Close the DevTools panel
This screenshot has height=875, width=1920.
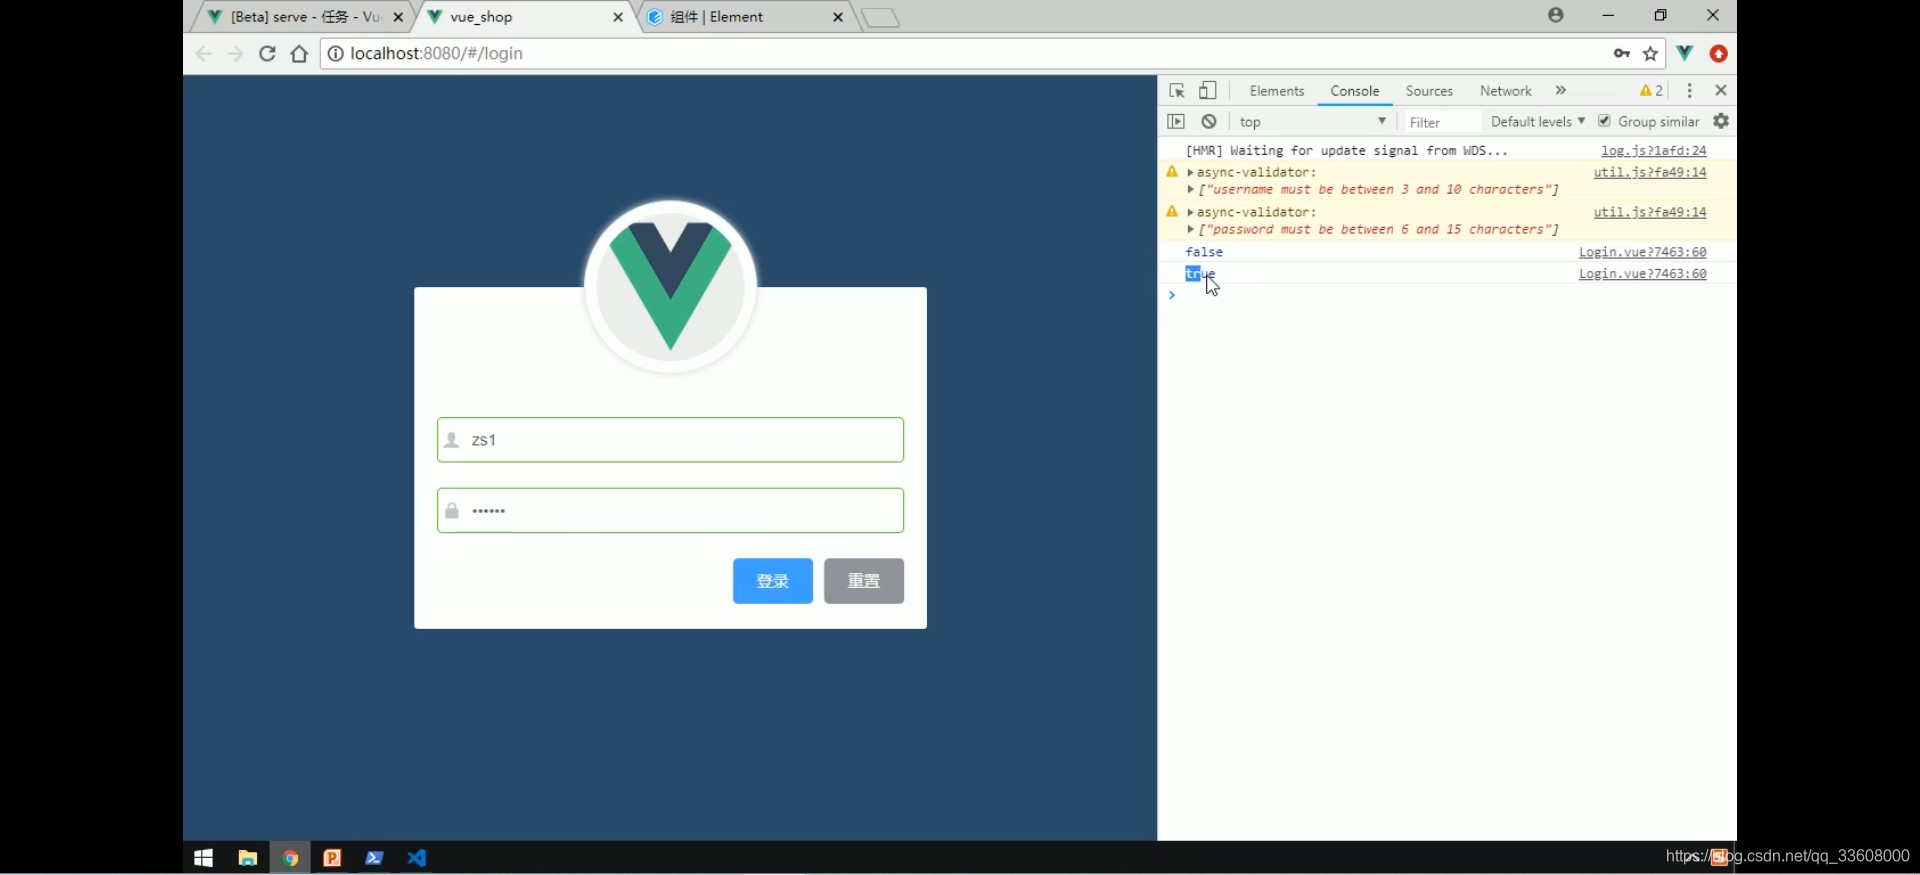[x=1721, y=90]
